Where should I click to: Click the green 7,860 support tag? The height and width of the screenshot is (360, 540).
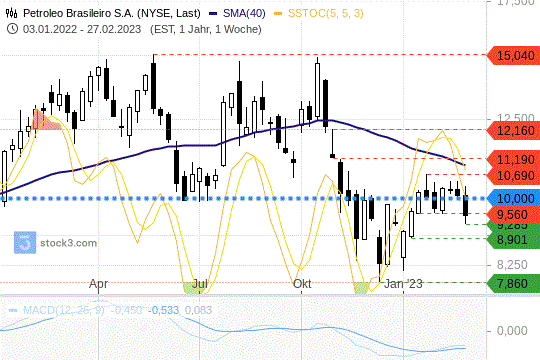513,284
